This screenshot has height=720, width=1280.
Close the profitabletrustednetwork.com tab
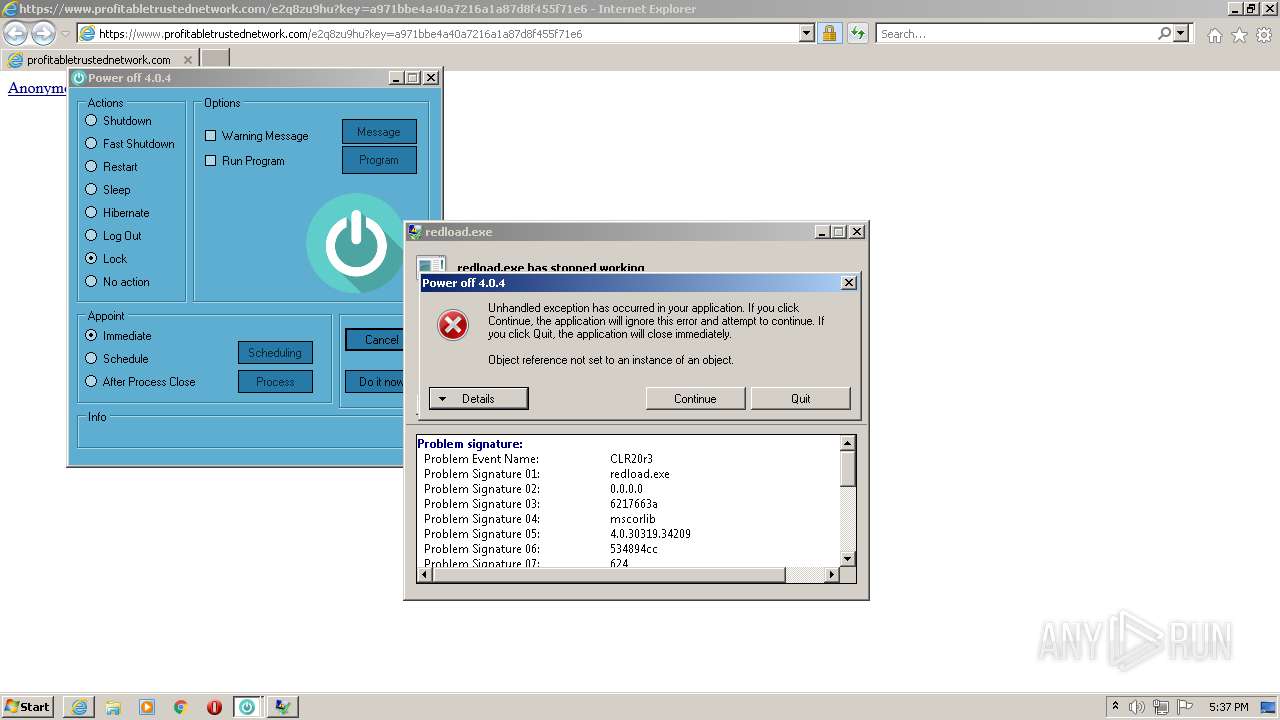188,60
